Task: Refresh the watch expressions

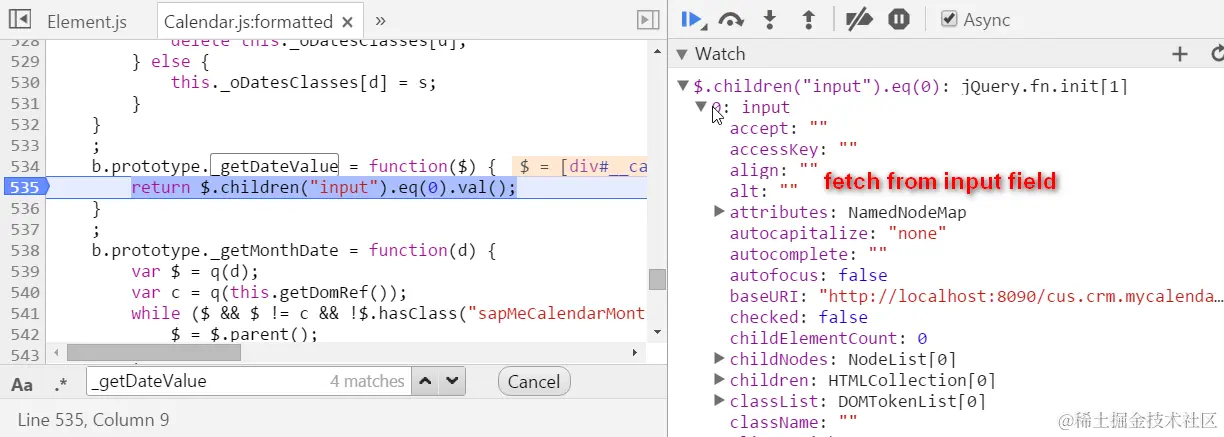Action: [1216, 54]
